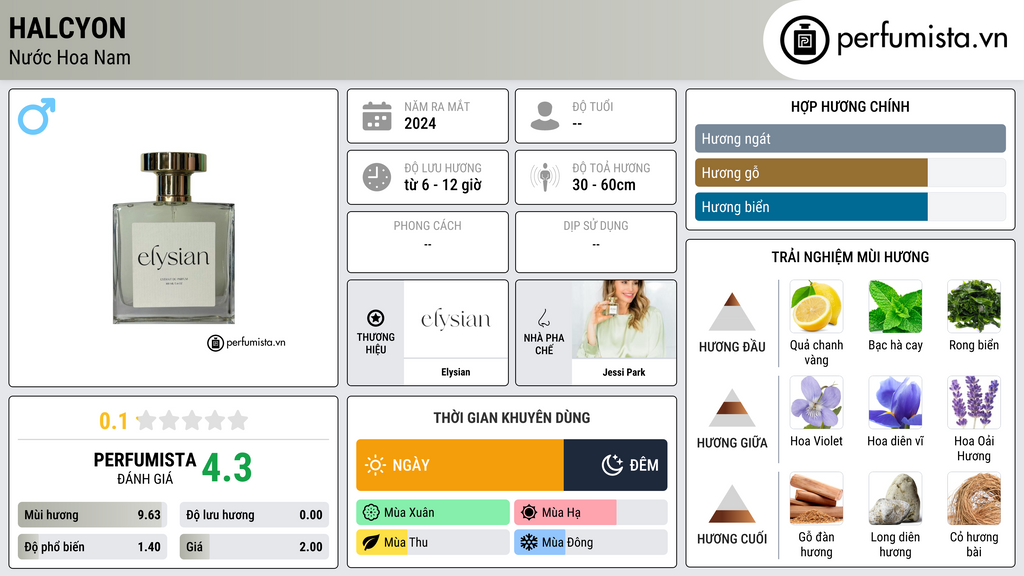
Task: Click the Nước Hoa Nam subtitle
Action: [70, 57]
